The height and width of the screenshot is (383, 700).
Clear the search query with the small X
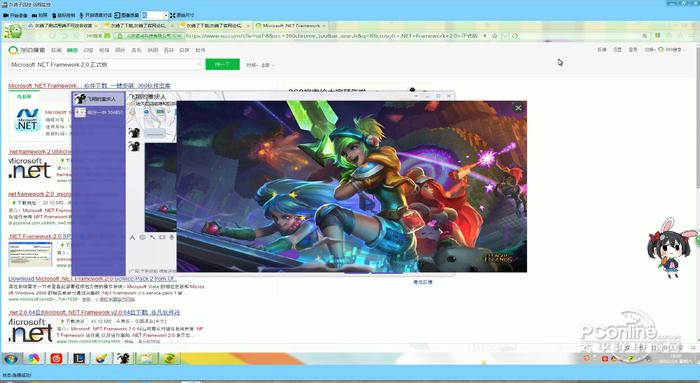[199, 65]
